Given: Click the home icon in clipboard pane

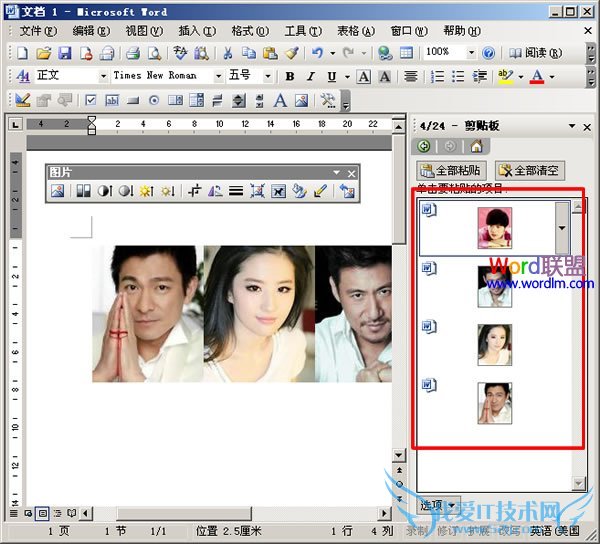Looking at the screenshot, I should [476, 146].
